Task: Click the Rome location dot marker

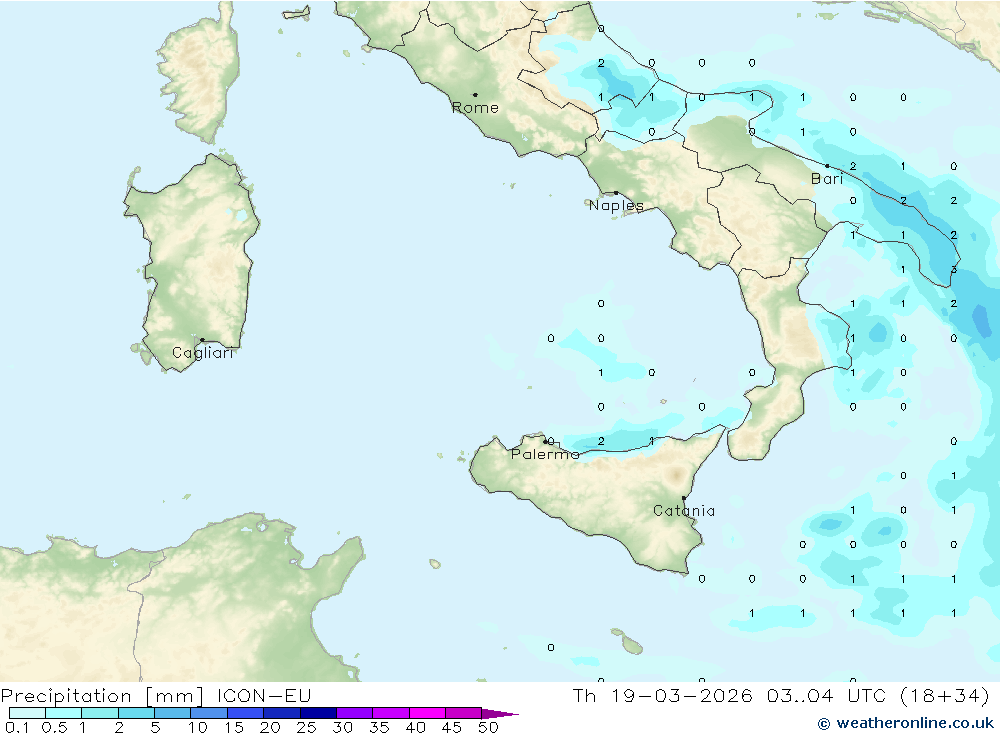Action: point(475,94)
